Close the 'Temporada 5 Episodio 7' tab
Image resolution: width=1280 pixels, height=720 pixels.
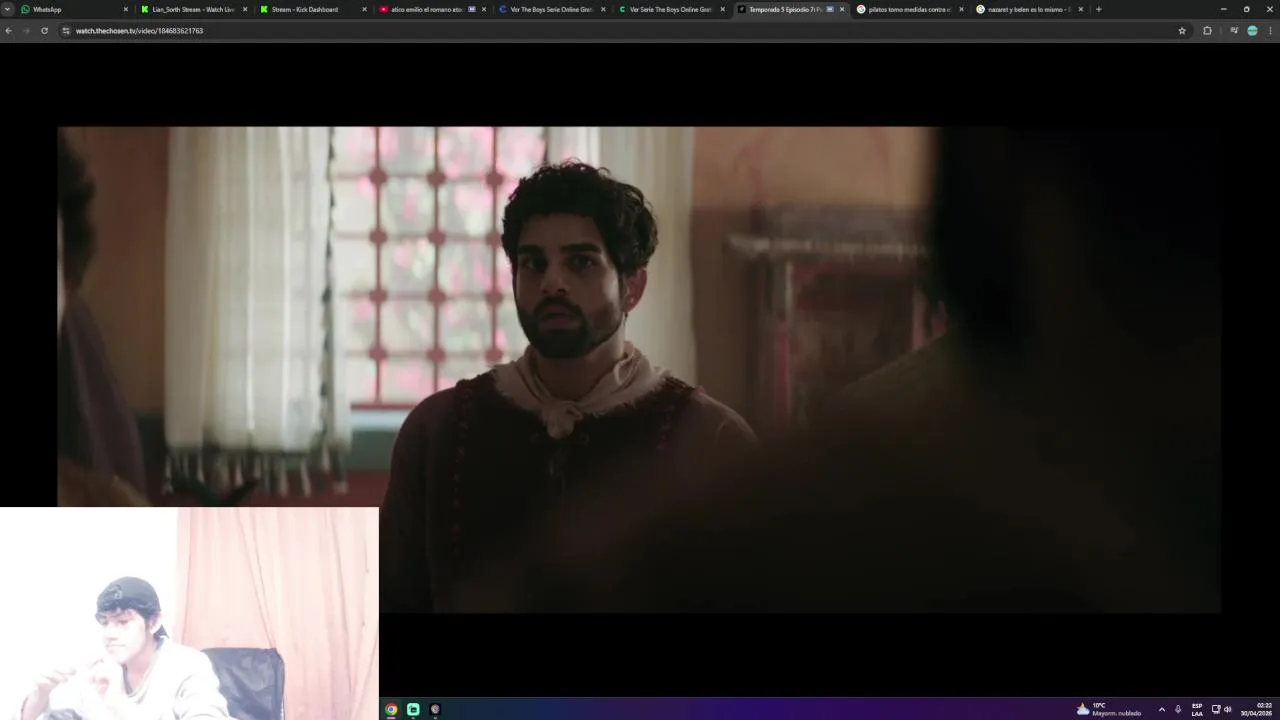[842, 9]
